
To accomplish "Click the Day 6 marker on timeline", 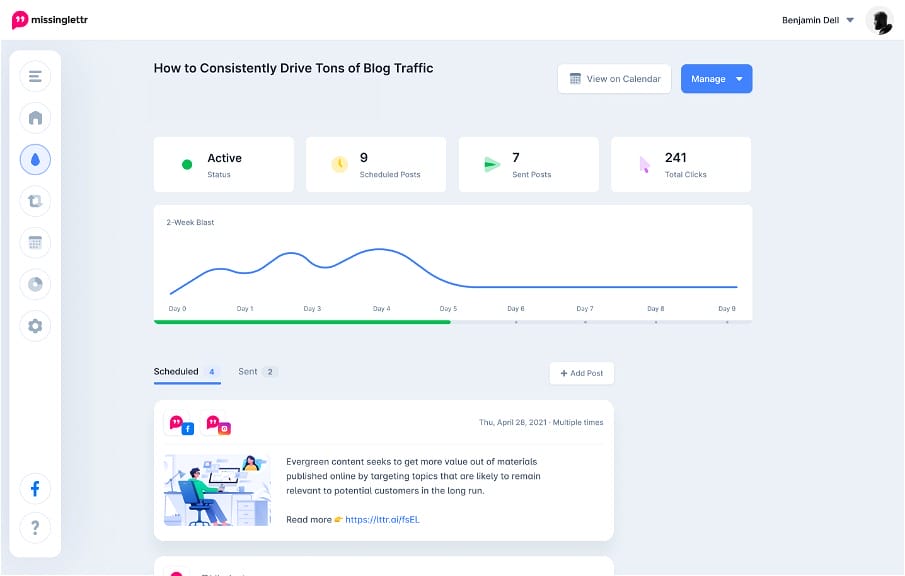I will 516,322.
